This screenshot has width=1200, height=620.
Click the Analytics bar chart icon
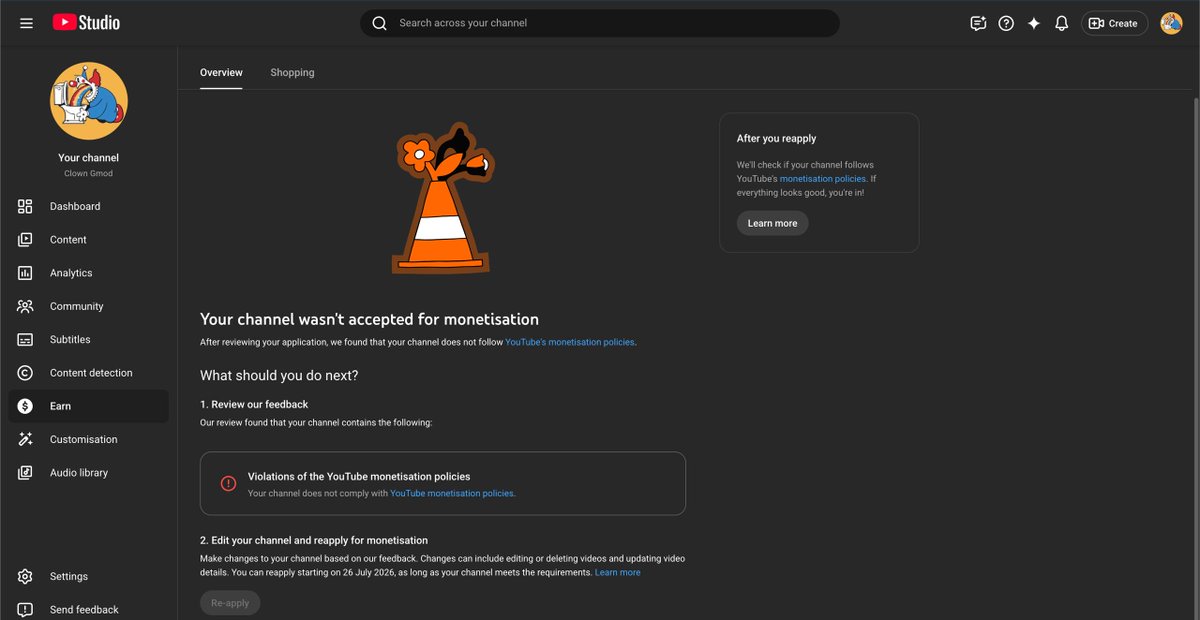pos(26,273)
